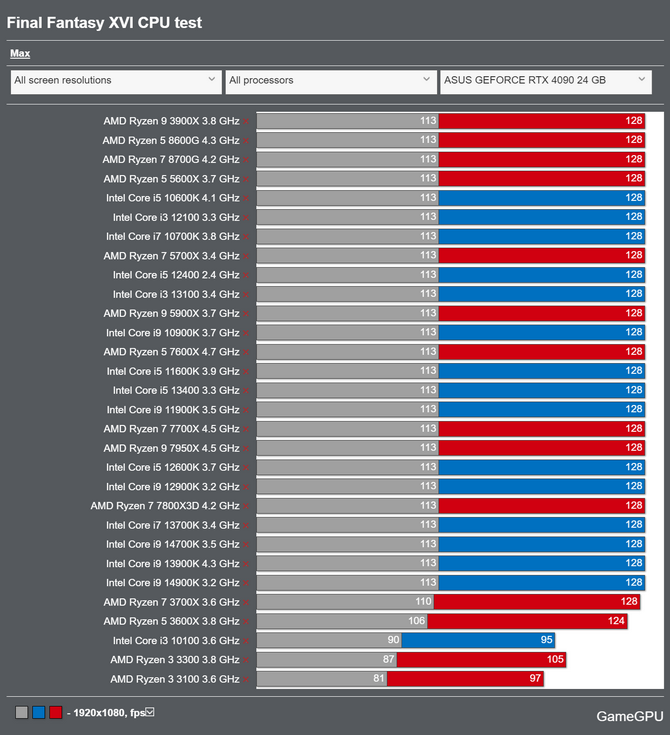Remove Intel Core i3 12100 row

coord(246,218)
